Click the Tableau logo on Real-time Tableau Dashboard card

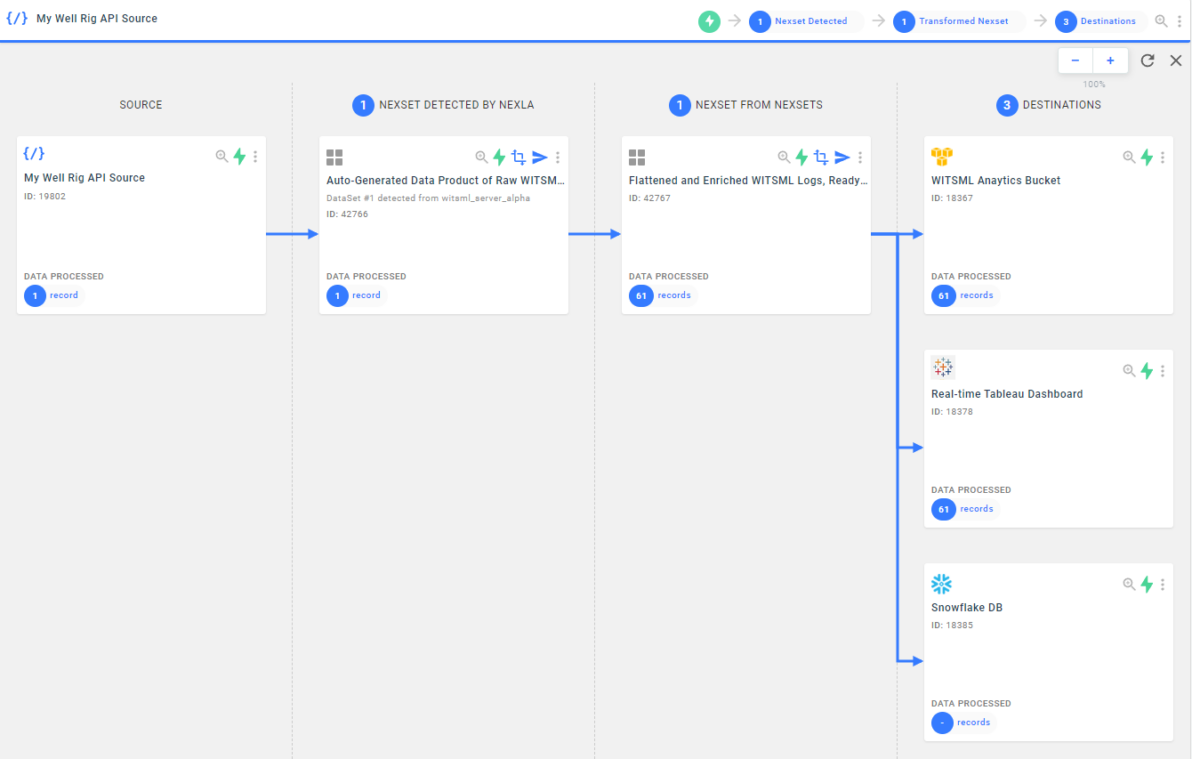[x=943, y=367]
